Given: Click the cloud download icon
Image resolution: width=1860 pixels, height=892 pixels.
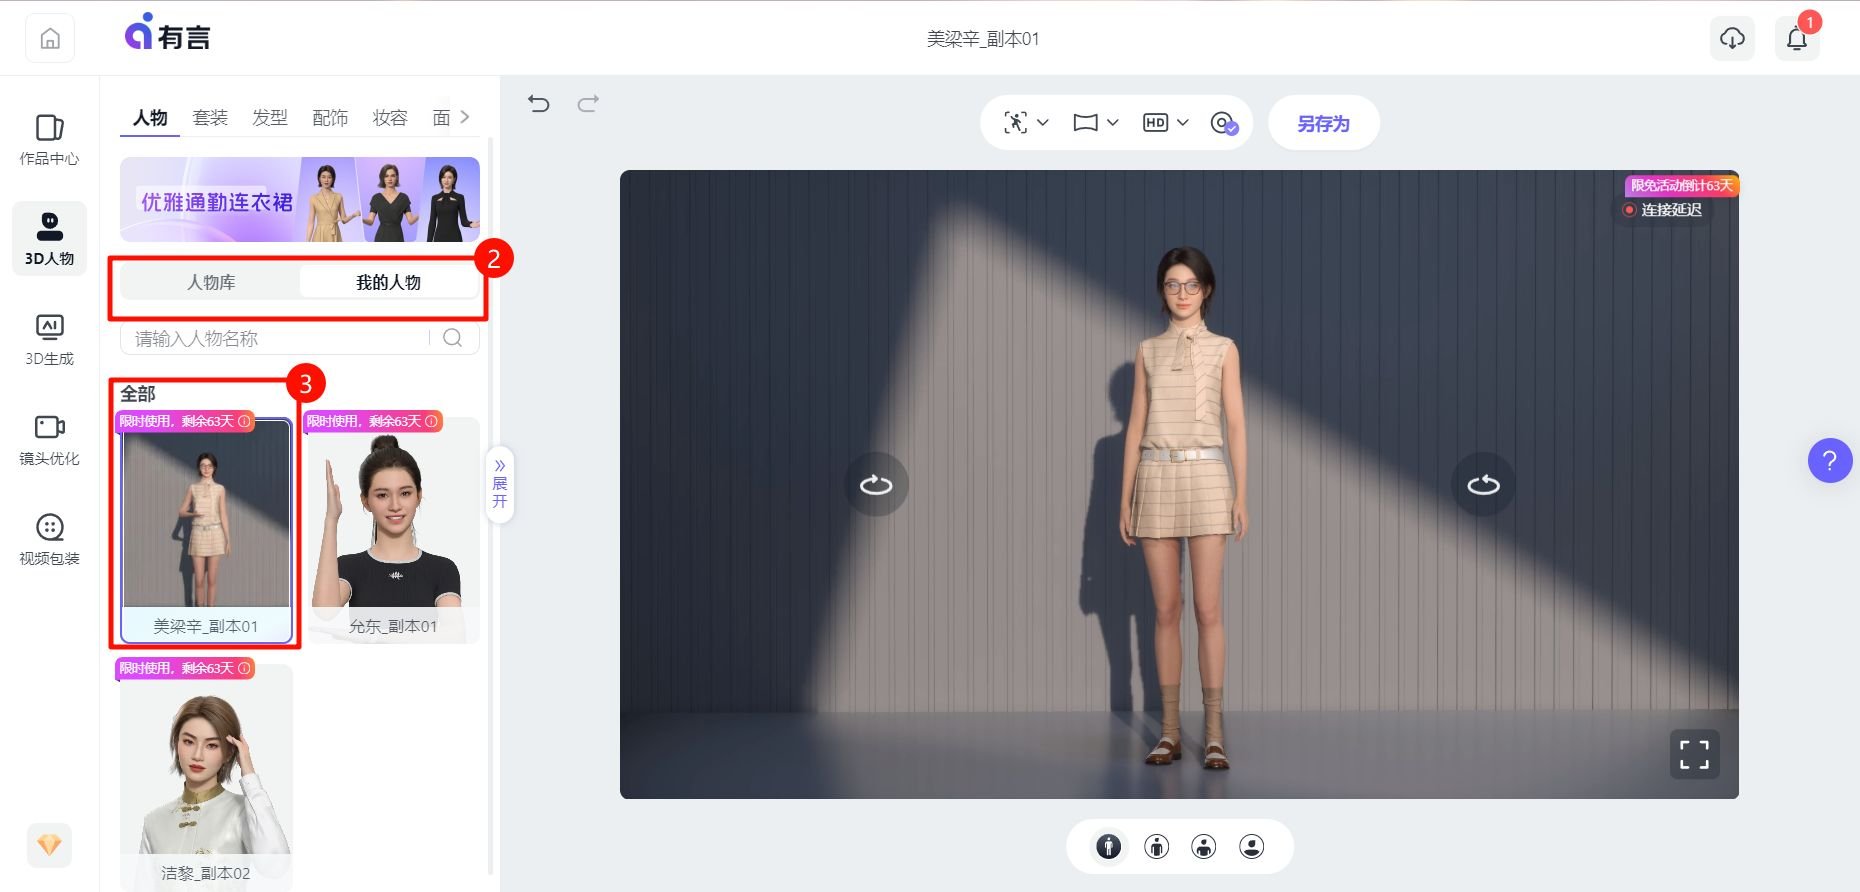Looking at the screenshot, I should (x=1732, y=39).
